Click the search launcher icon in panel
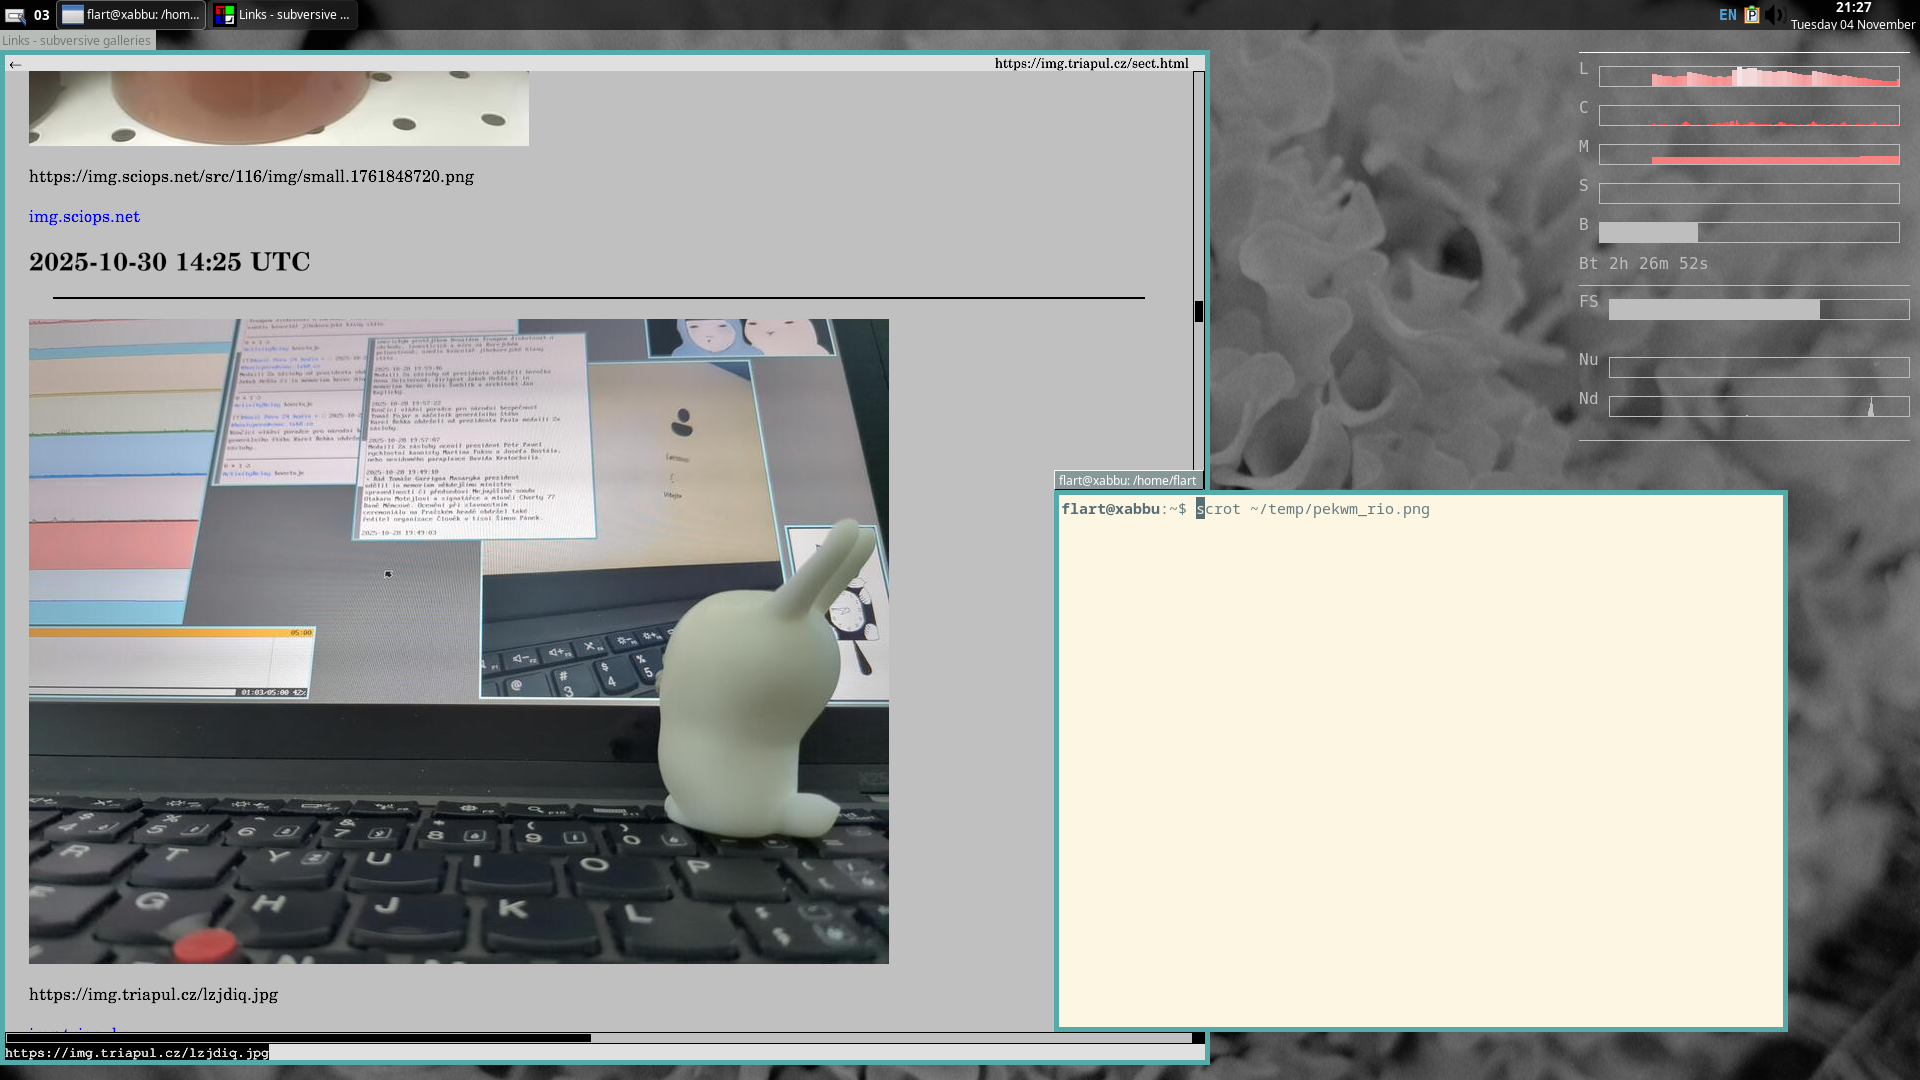The image size is (1920, 1080). pos(15,15)
